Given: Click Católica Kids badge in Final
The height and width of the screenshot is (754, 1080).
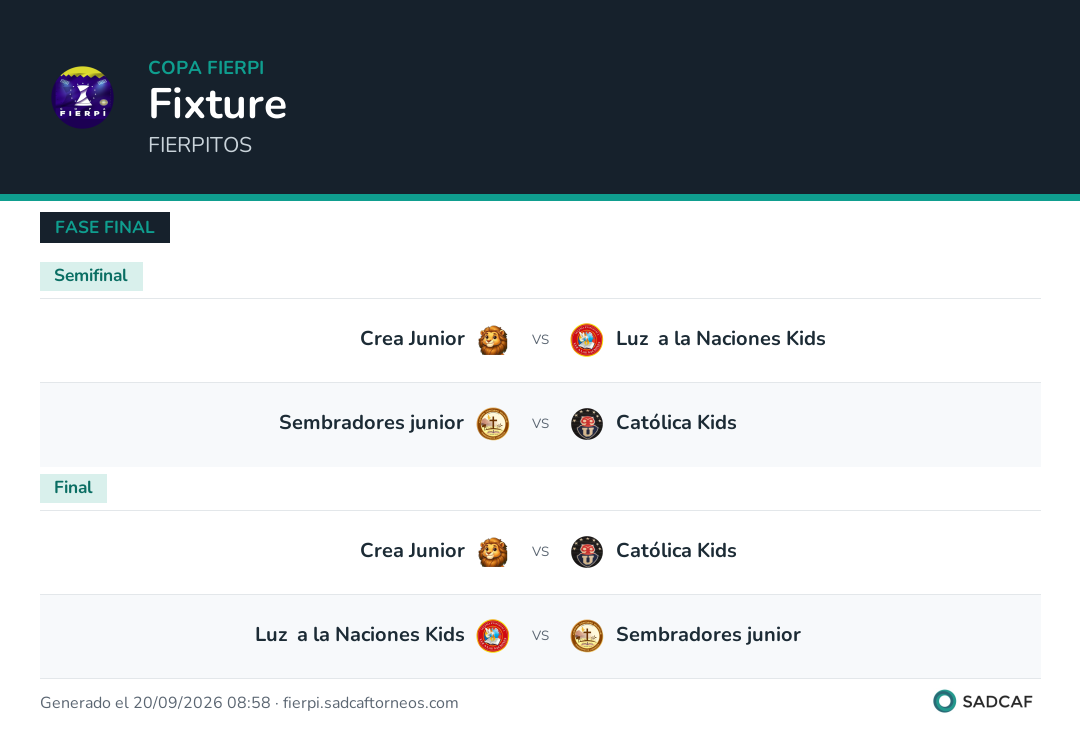Looking at the screenshot, I should [x=587, y=552].
